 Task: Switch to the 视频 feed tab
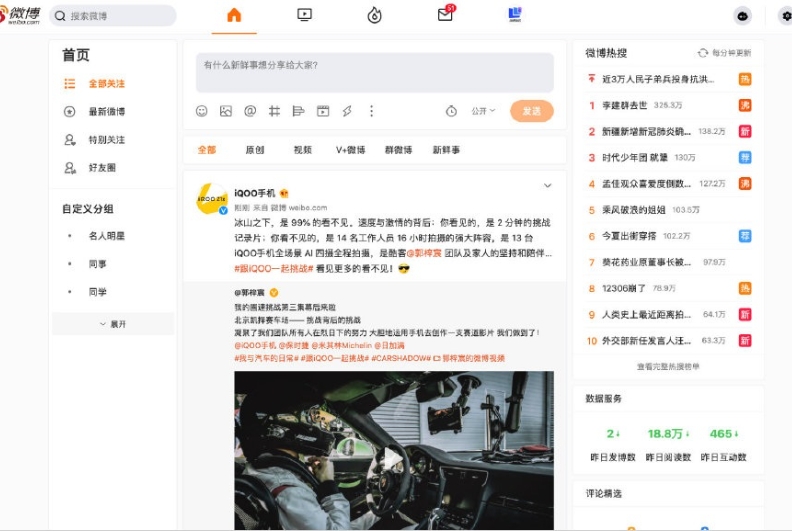pyautogui.click(x=303, y=150)
